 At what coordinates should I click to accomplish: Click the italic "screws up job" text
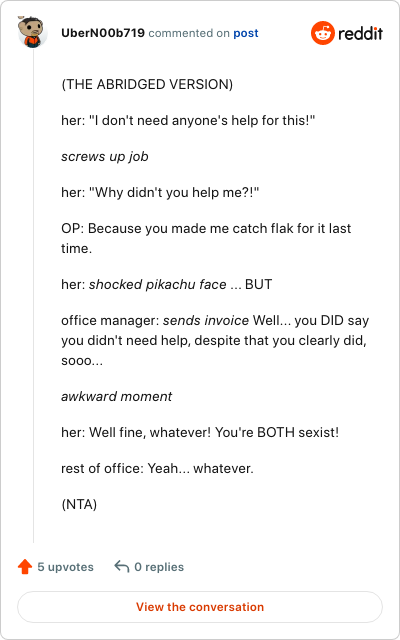pos(105,157)
